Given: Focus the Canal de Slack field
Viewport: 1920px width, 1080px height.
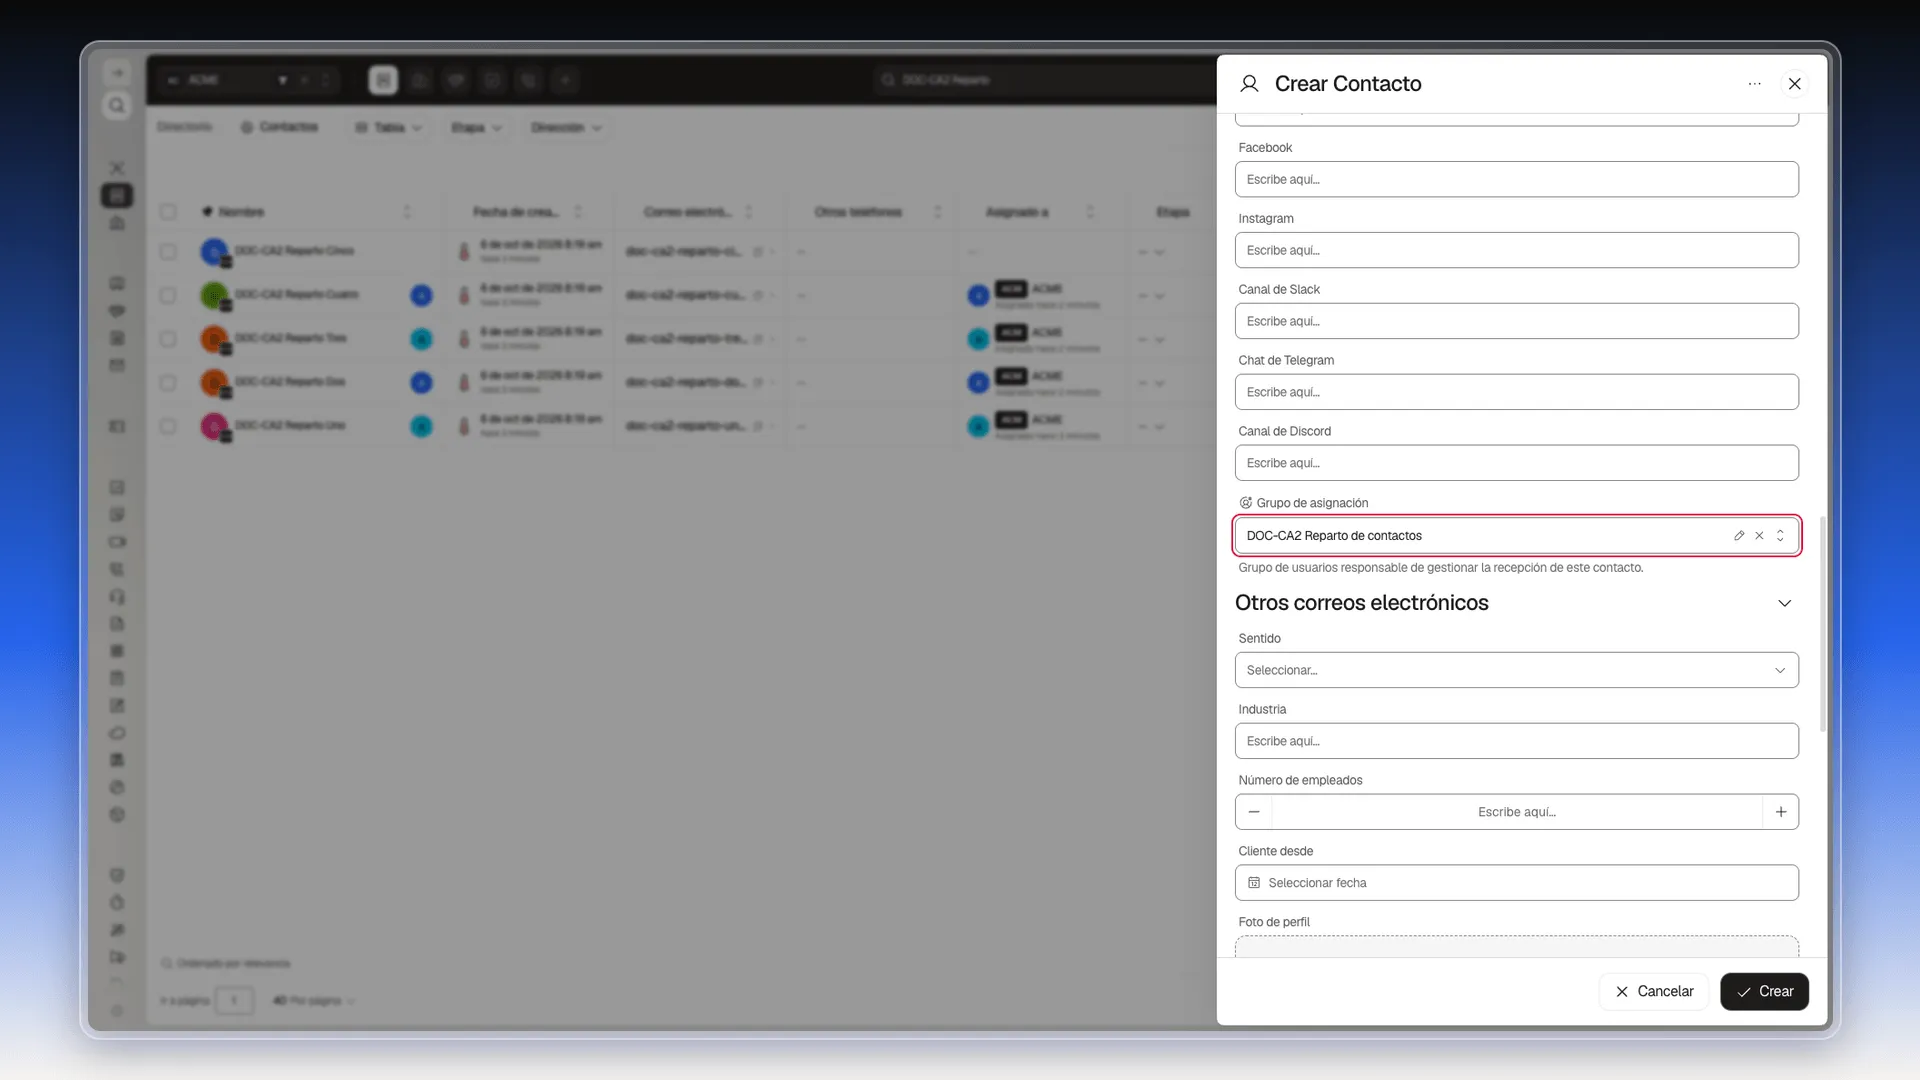Looking at the screenshot, I should tap(1516, 321).
